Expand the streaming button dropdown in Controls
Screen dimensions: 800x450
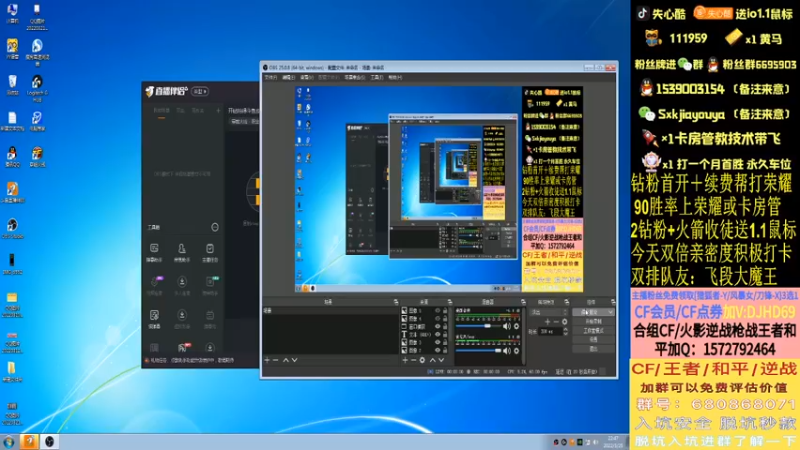(x=610, y=312)
